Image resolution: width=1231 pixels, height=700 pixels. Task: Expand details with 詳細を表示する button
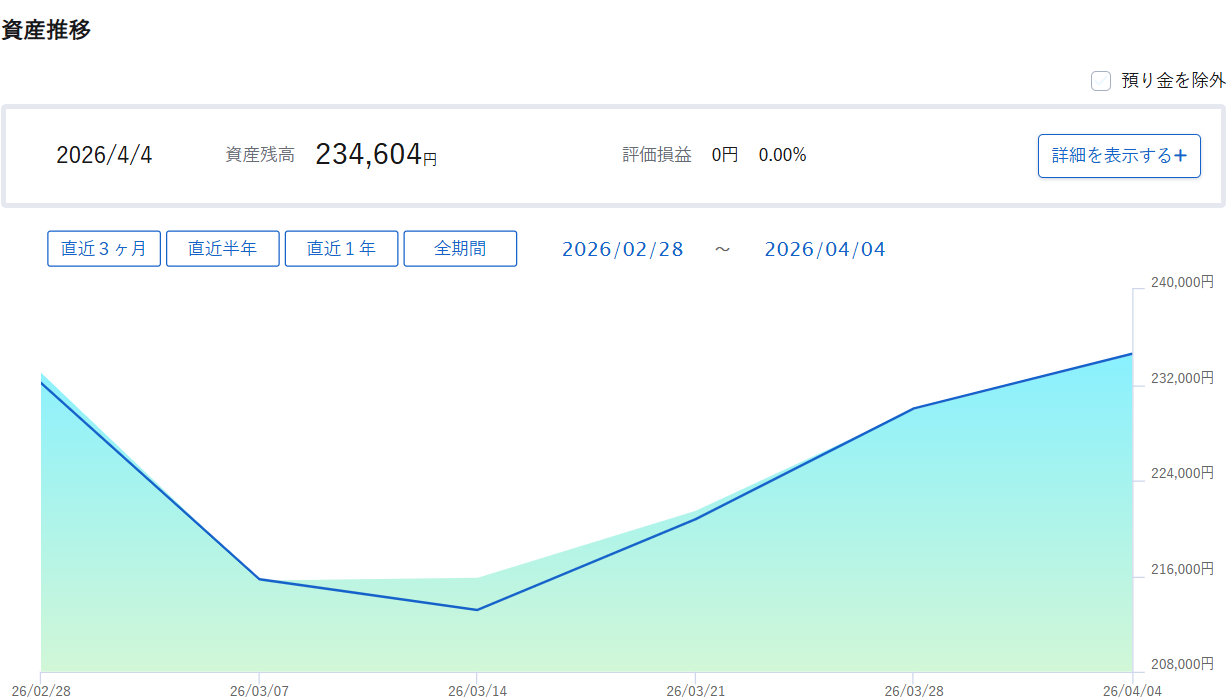1118,156
